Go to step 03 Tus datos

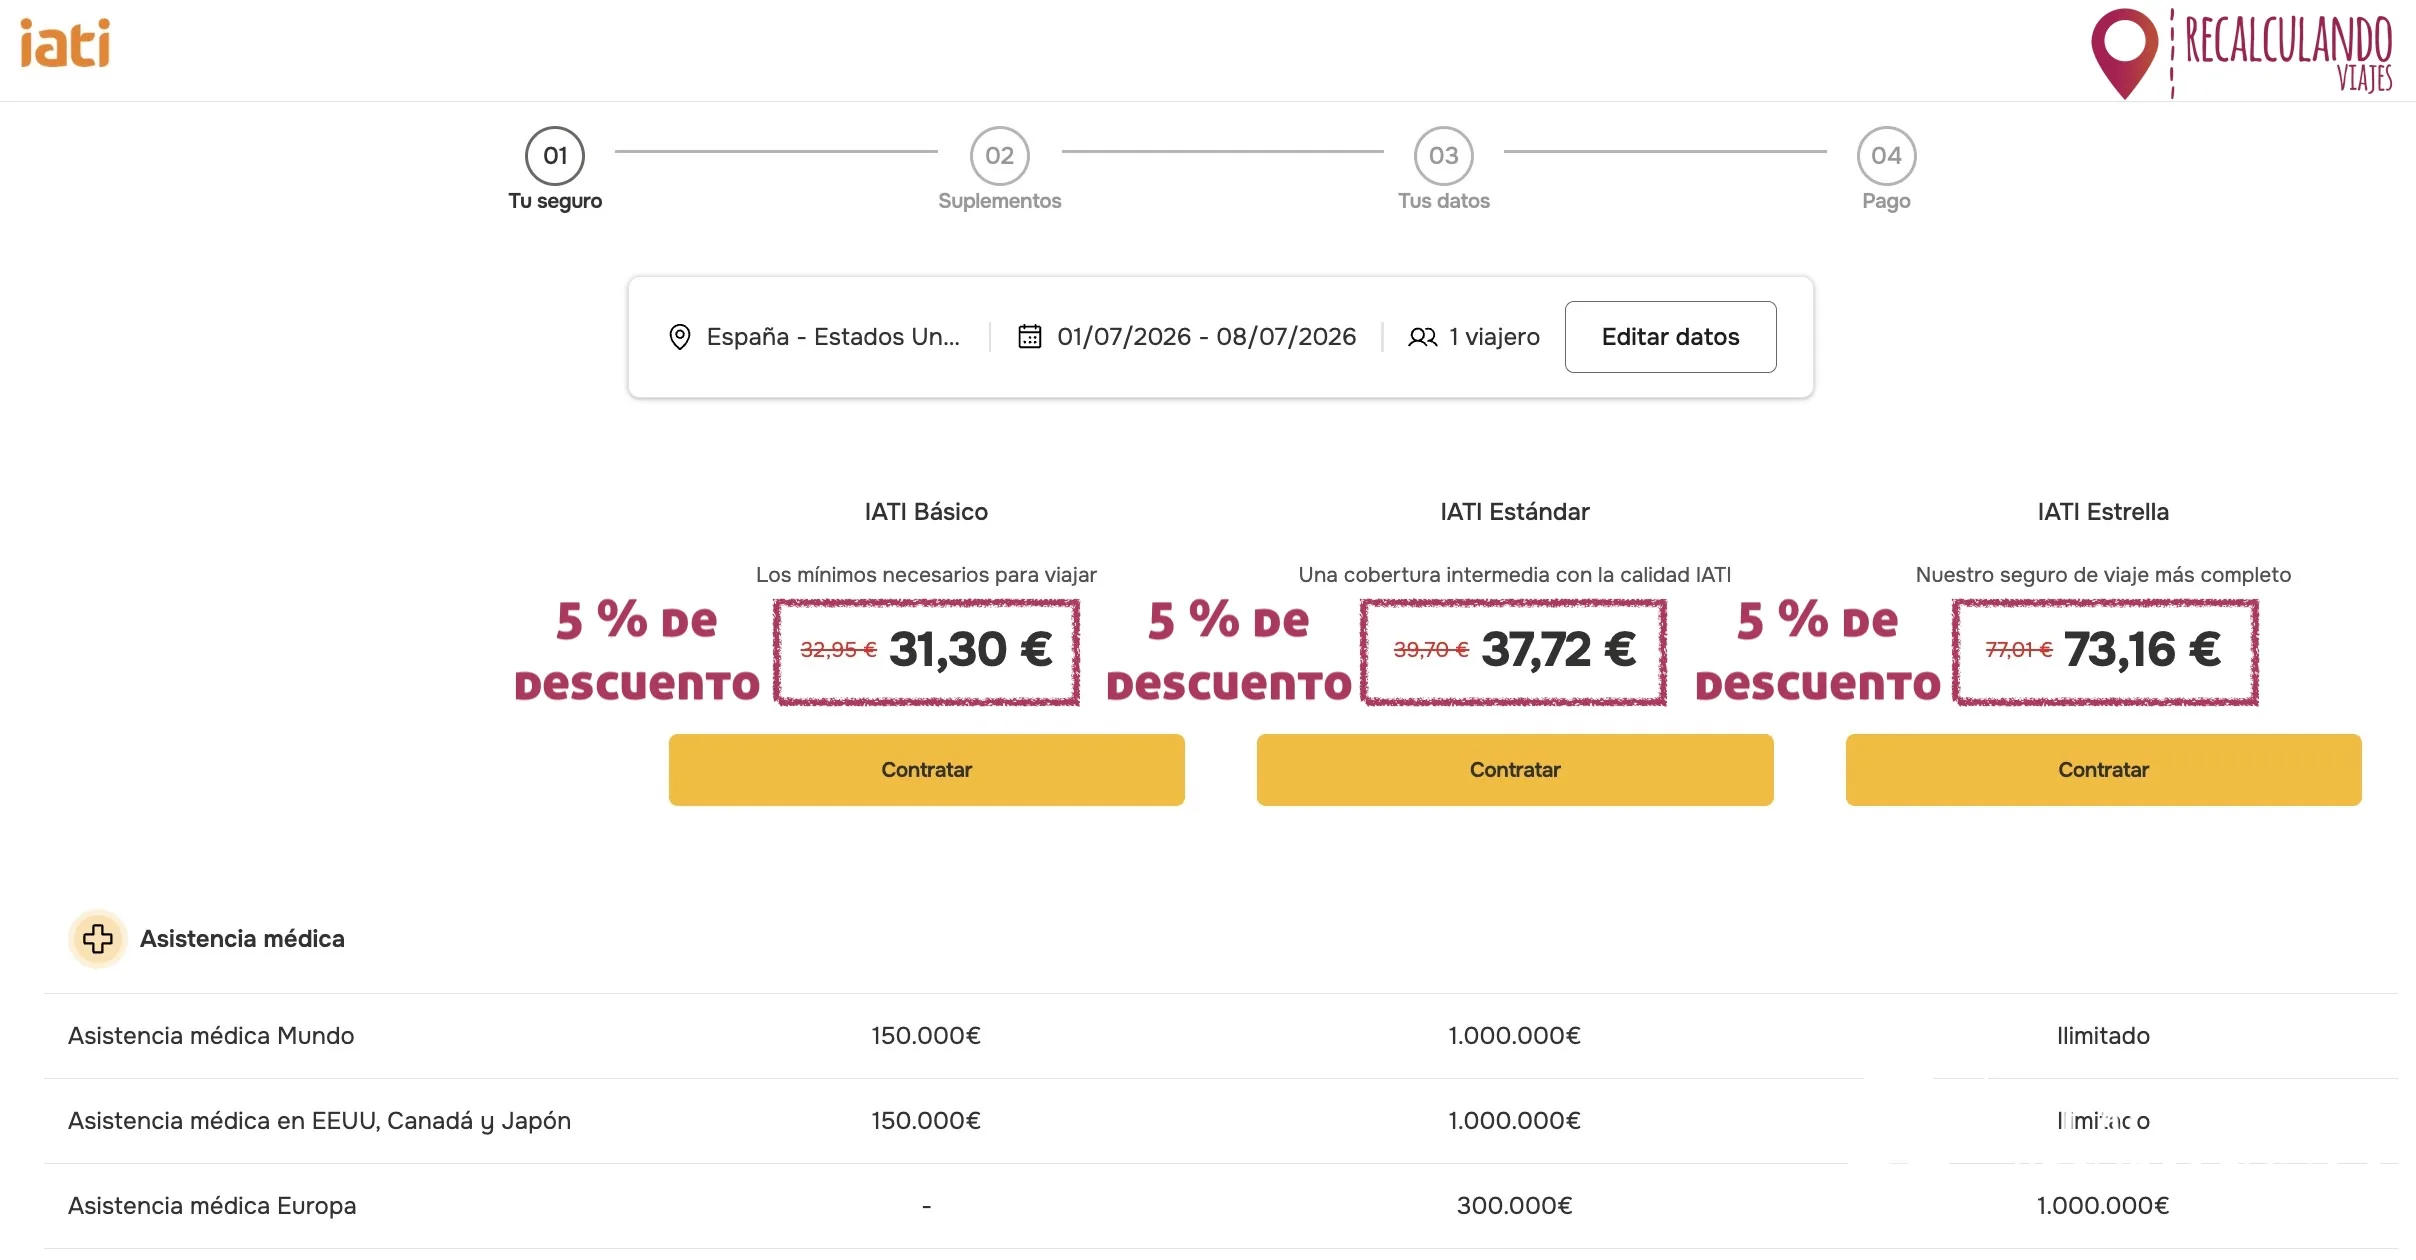click(1443, 169)
